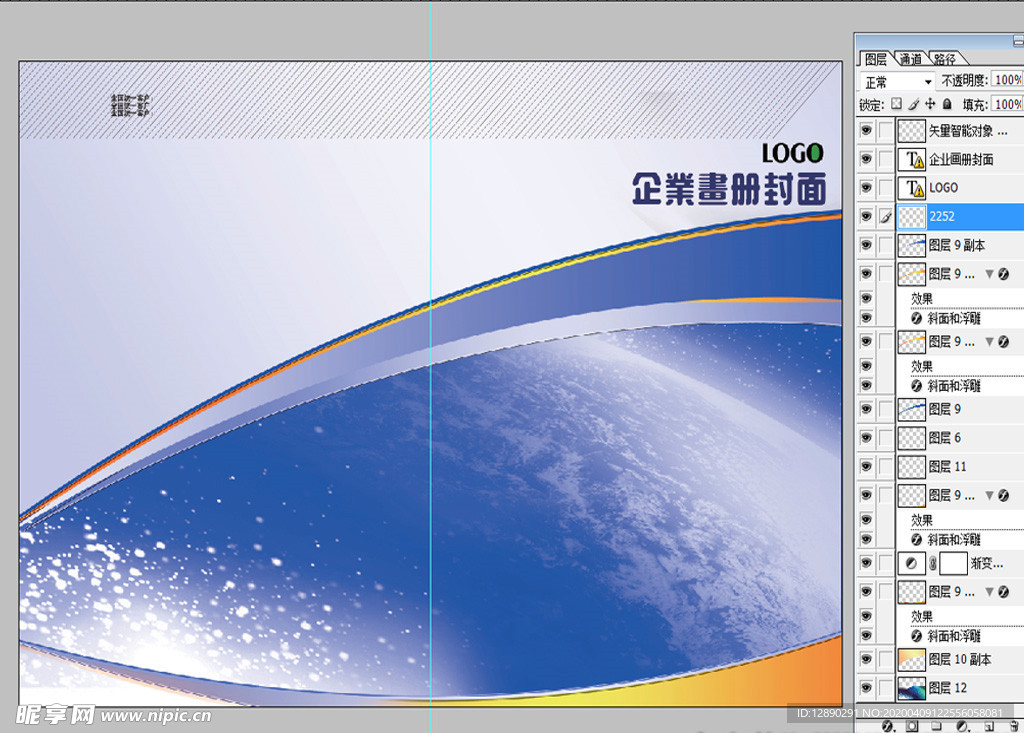Click the add layer style button at panel bottom

coord(887,726)
